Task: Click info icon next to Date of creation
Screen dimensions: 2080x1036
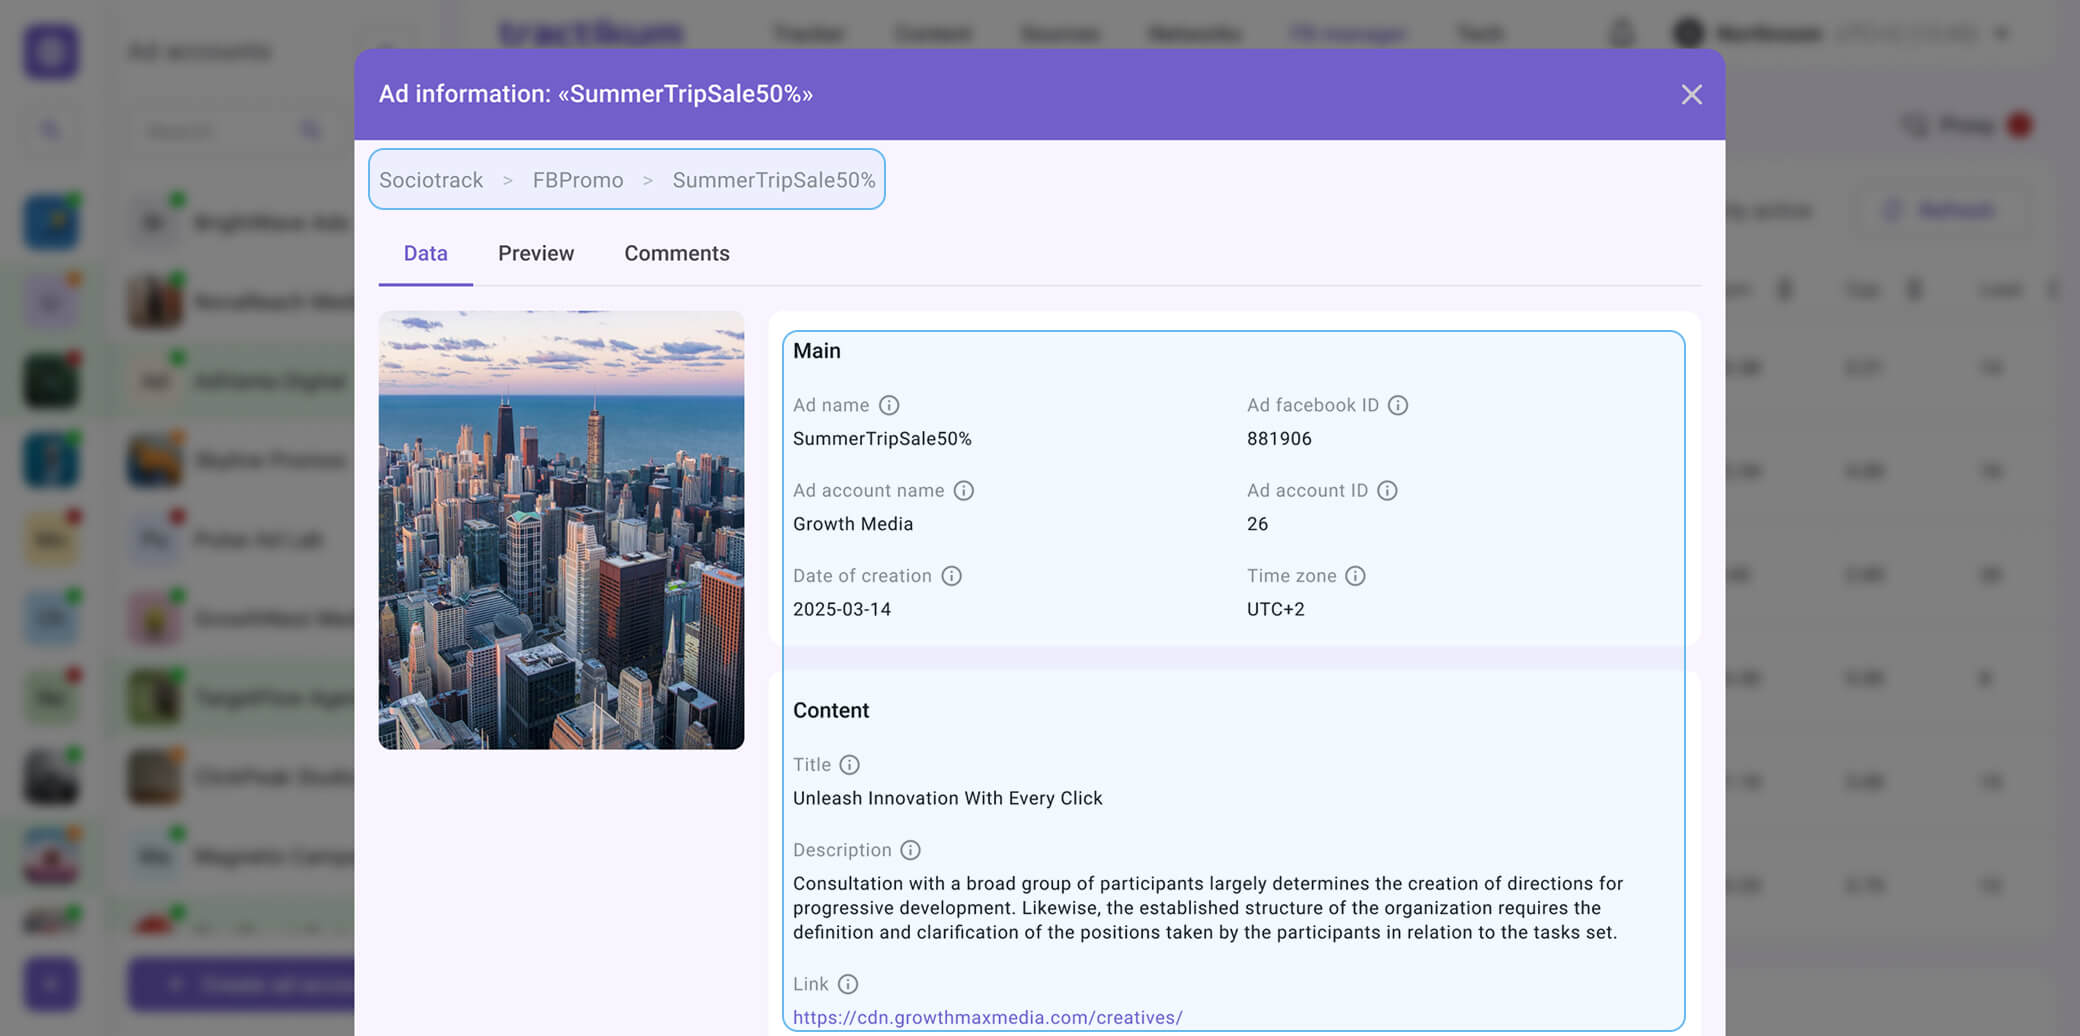Action: click(951, 576)
